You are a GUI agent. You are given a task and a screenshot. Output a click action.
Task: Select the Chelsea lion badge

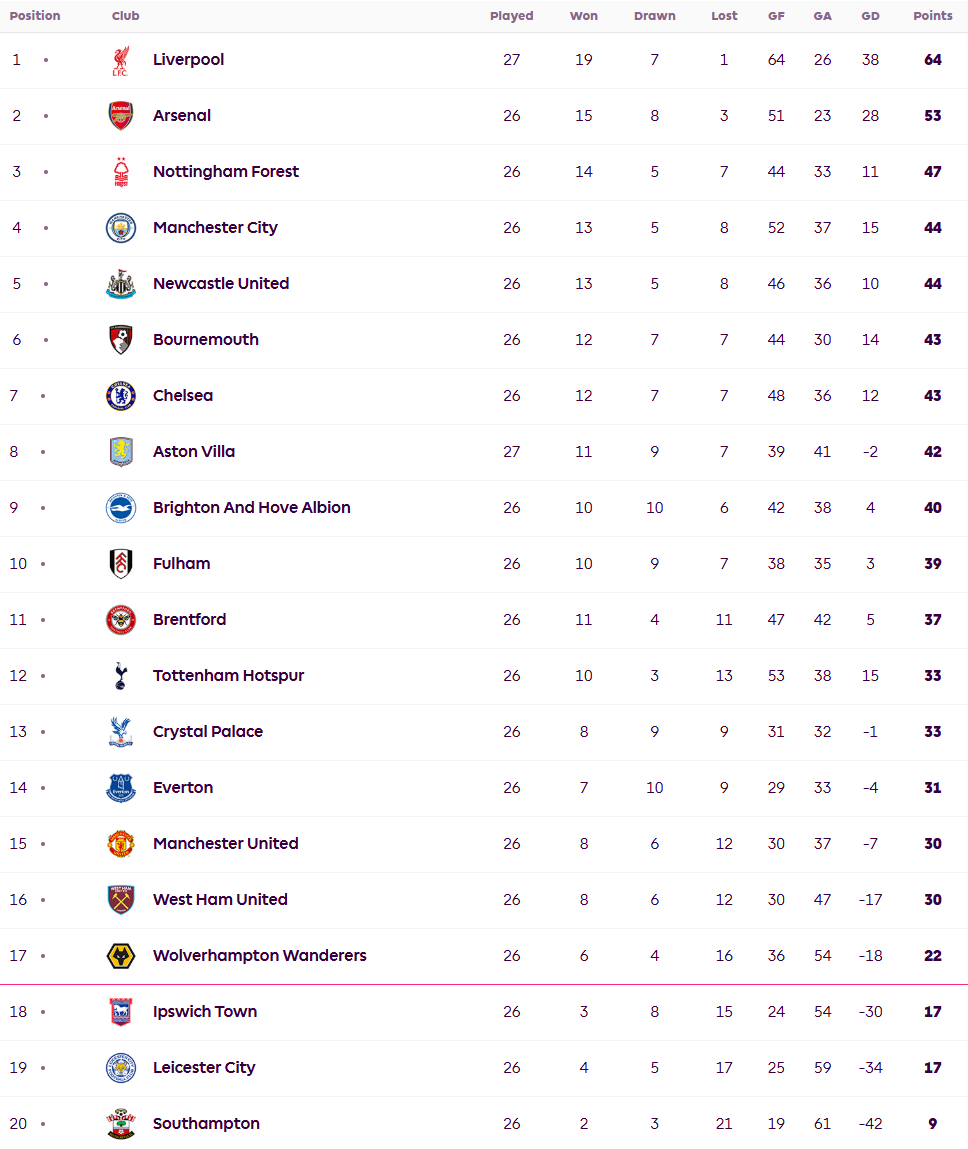pos(121,396)
